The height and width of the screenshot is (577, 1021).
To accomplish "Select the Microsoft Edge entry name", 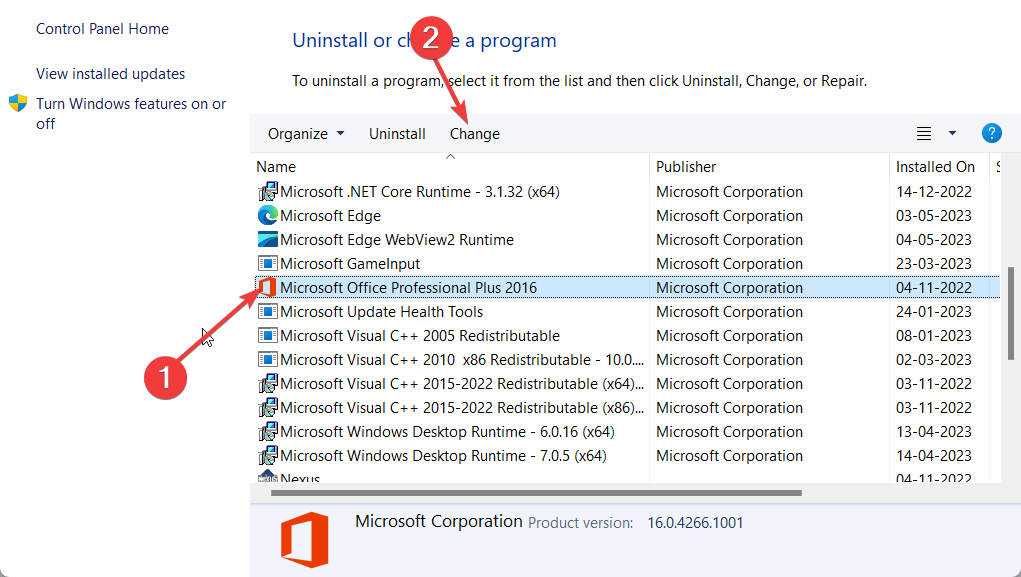I will (330, 216).
